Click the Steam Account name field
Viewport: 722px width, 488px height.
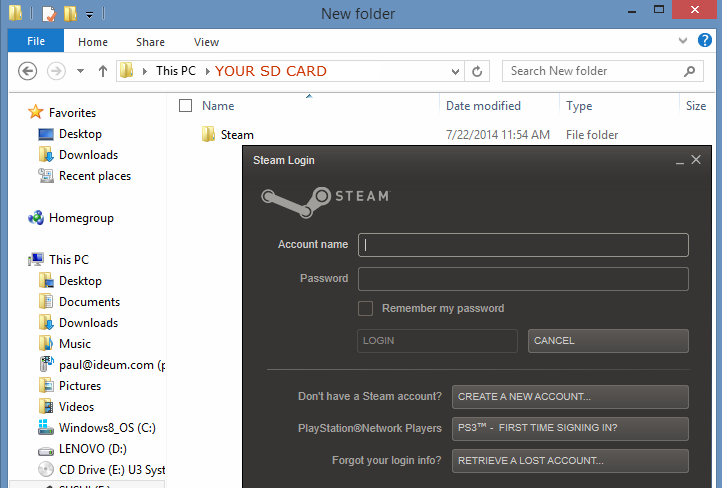(x=523, y=245)
